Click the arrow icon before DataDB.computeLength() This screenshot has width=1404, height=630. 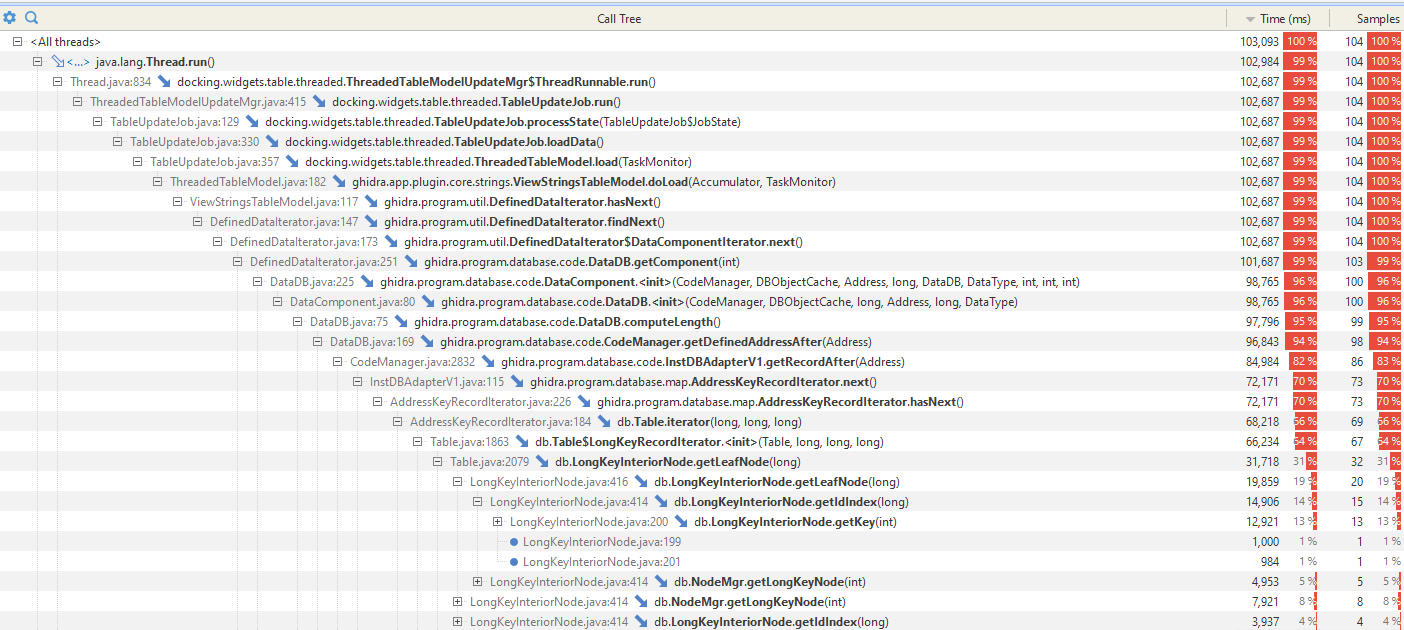click(402, 322)
